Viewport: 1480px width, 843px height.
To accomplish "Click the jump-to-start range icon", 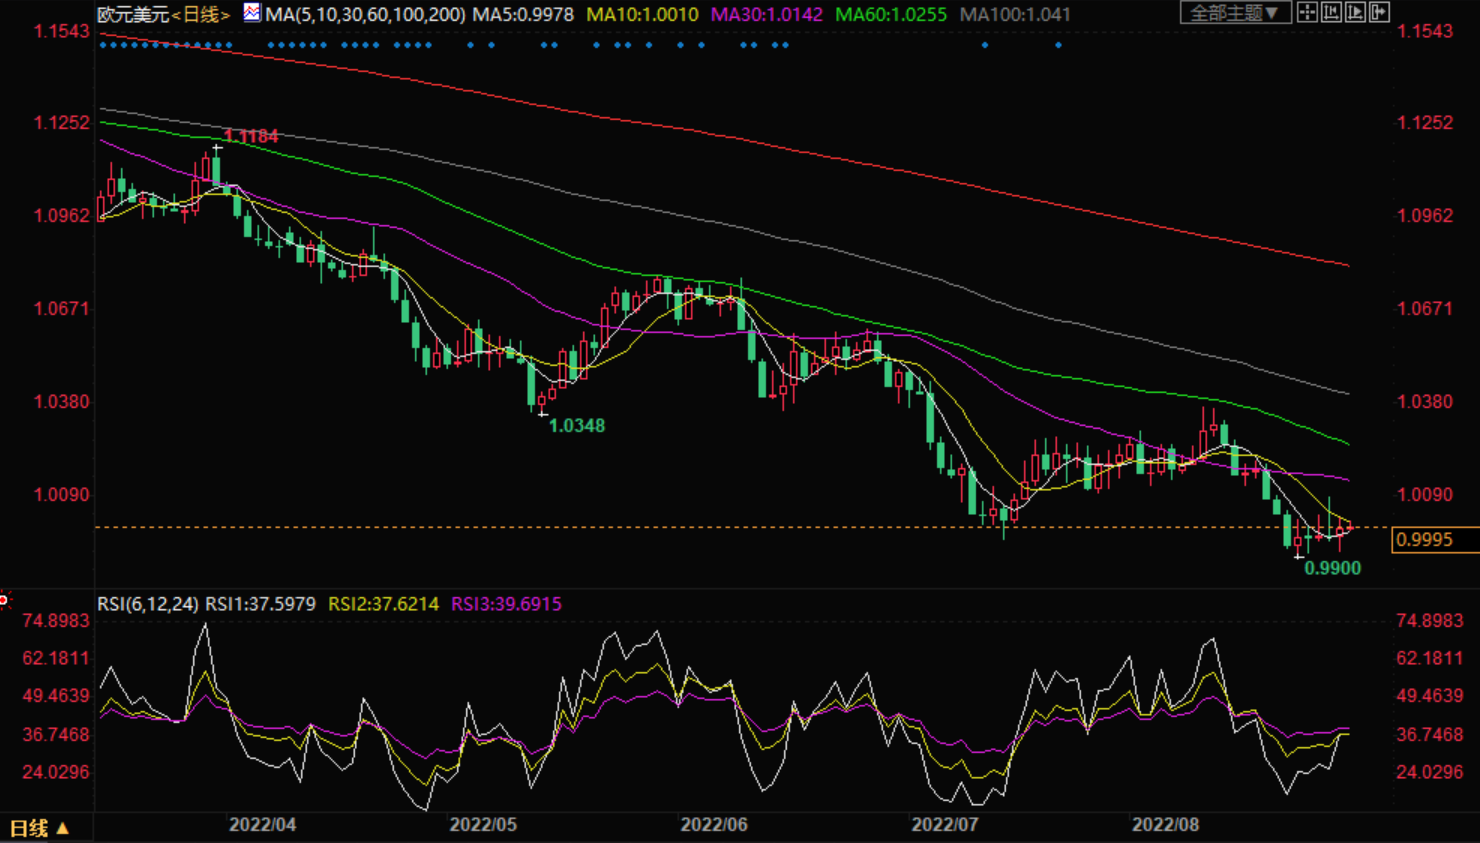I will coord(1331,12).
